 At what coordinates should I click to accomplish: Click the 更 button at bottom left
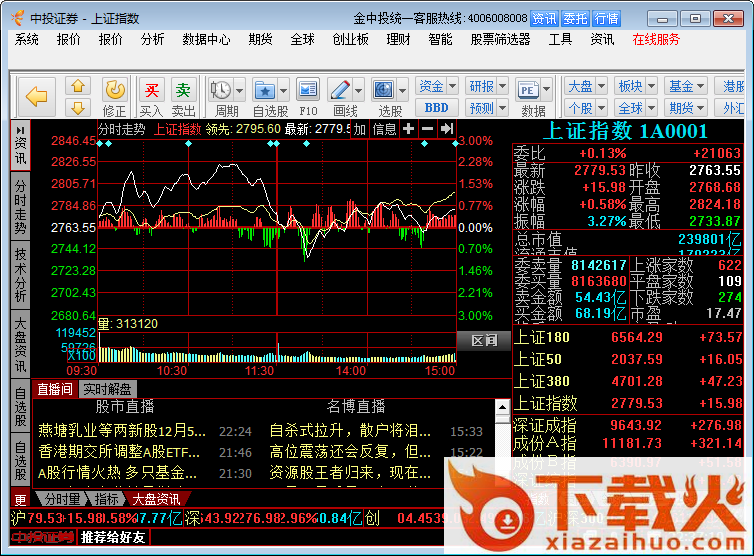point(20,500)
